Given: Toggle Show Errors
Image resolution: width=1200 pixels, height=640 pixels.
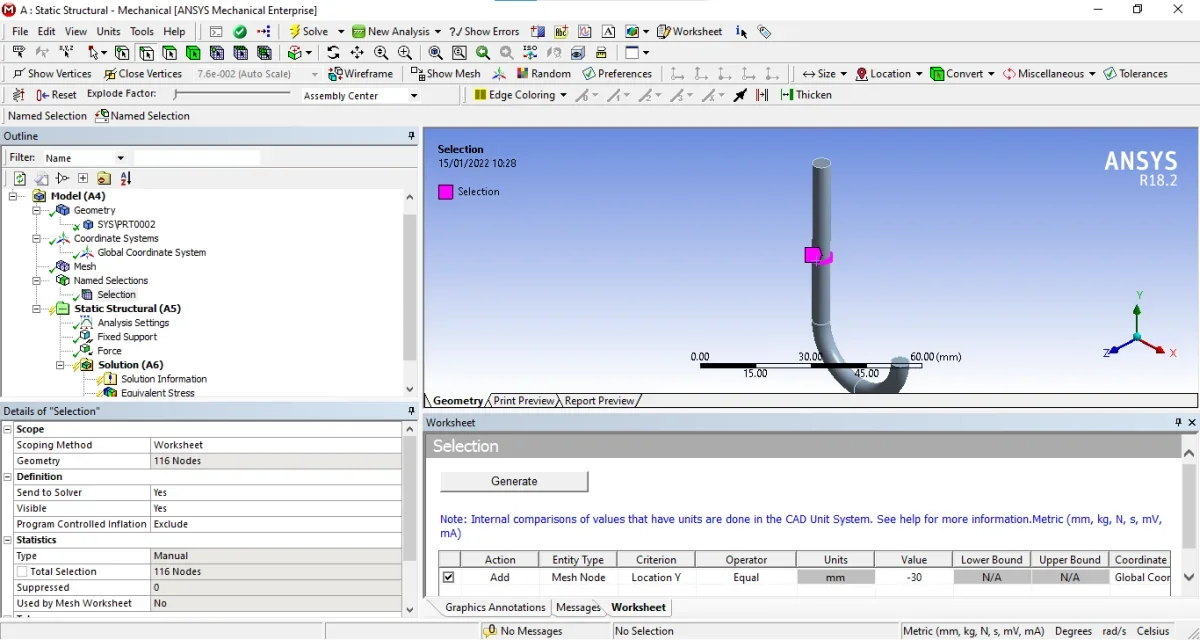Looking at the screenshot, I should [486, 31].
